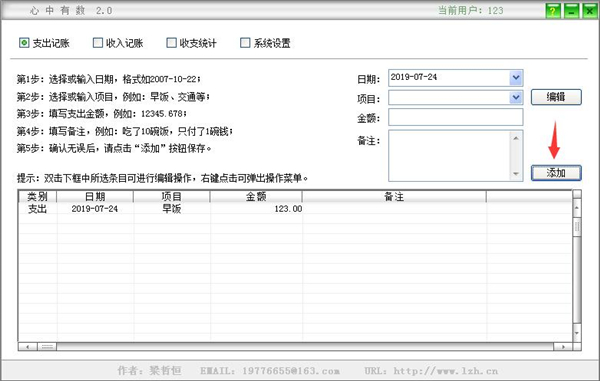Image resolution: width=600 pixels, height=381 pixels.
Task: Open the 系统设置 option
Action: [265, 43]
